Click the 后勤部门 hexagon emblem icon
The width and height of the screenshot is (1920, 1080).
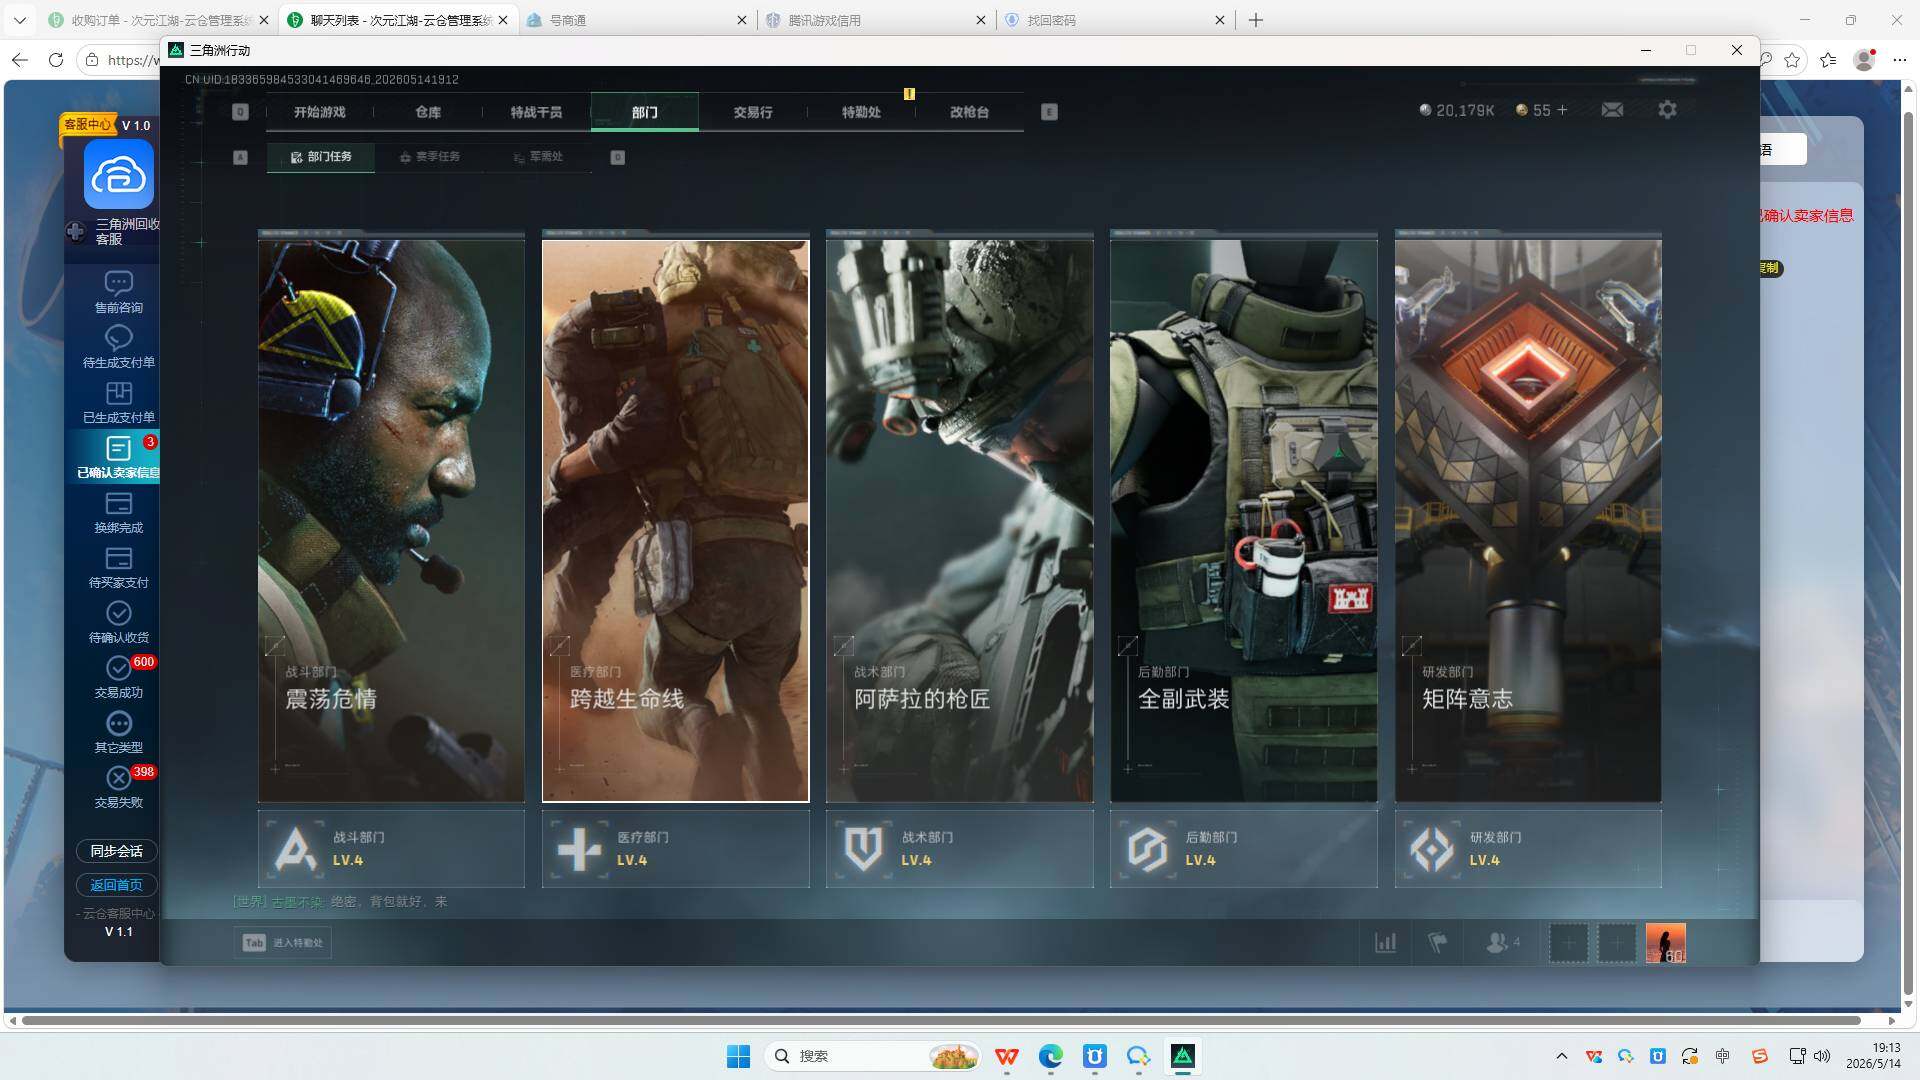click(1147, 849)
